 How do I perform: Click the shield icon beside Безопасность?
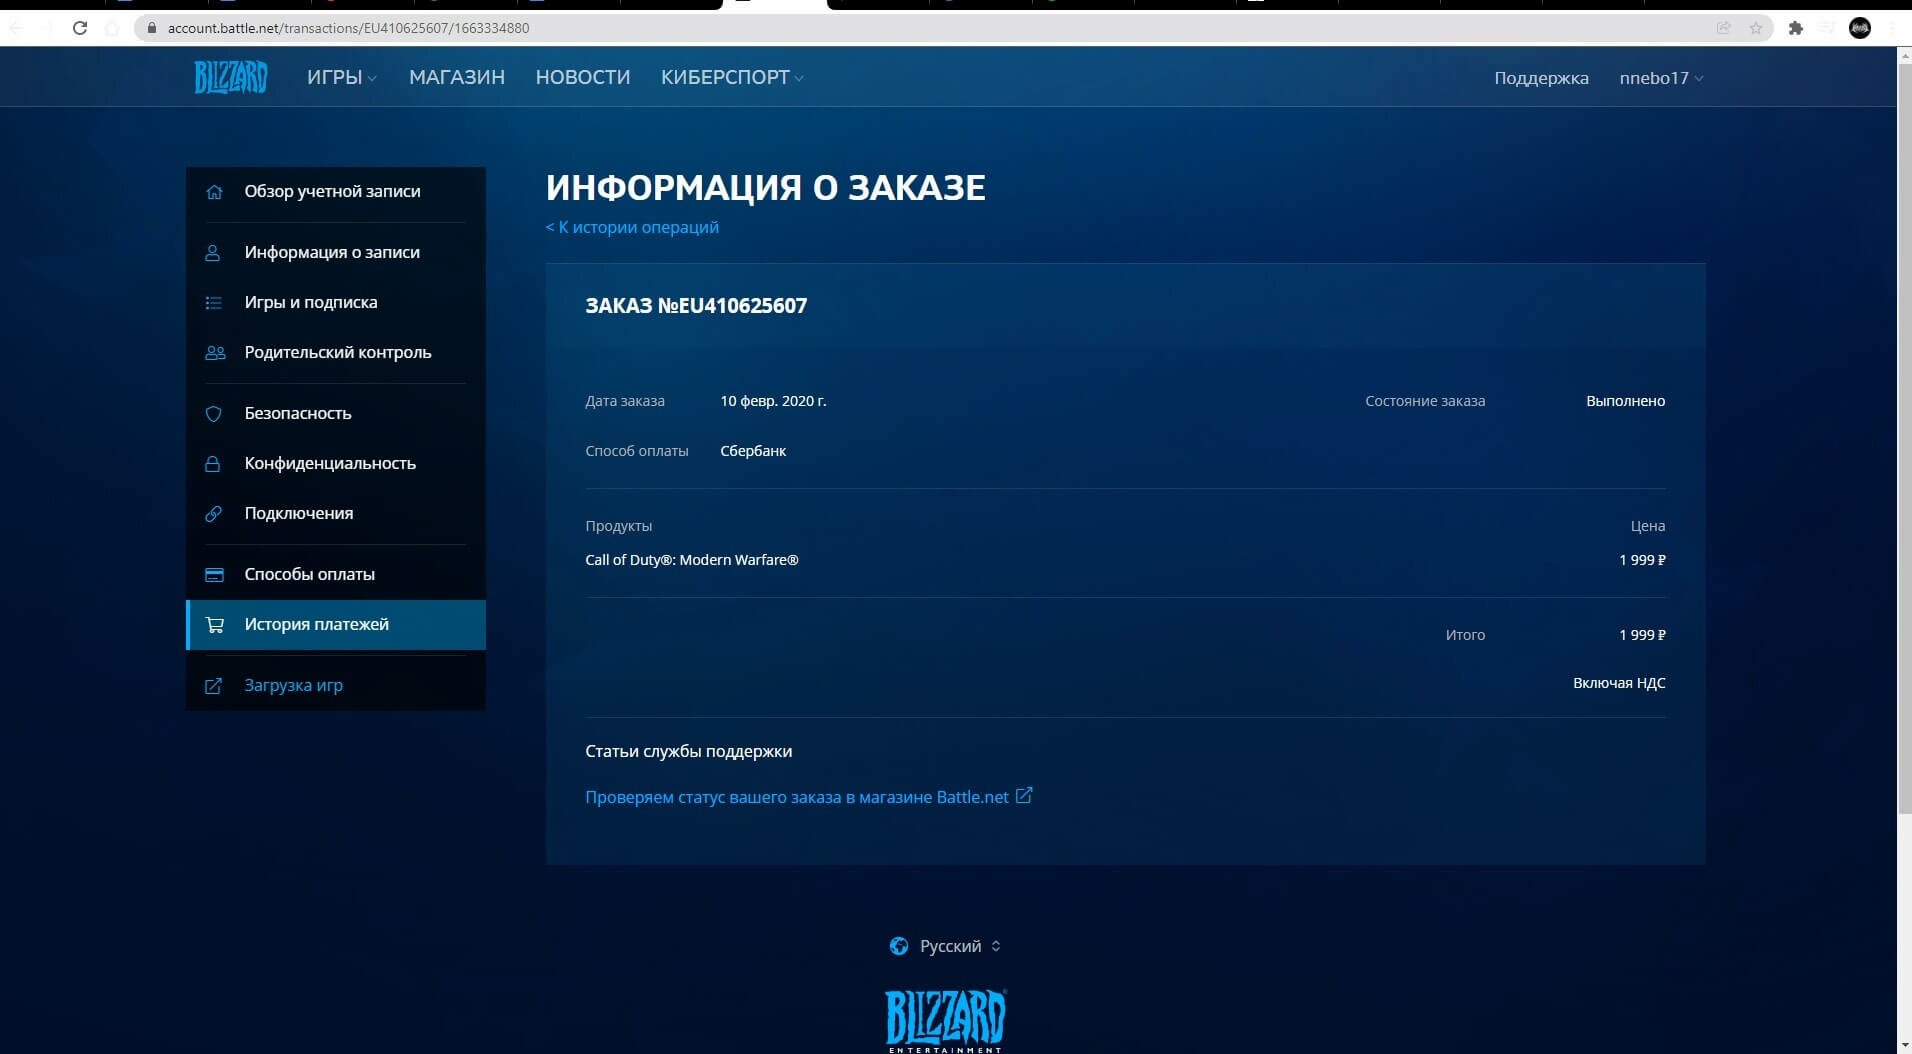pos(213,414)
